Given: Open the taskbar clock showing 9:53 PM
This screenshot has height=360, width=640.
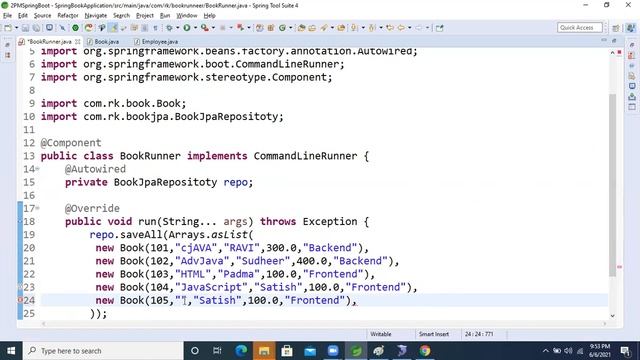Looking at the screenshot, I should [x=600, y=351].
